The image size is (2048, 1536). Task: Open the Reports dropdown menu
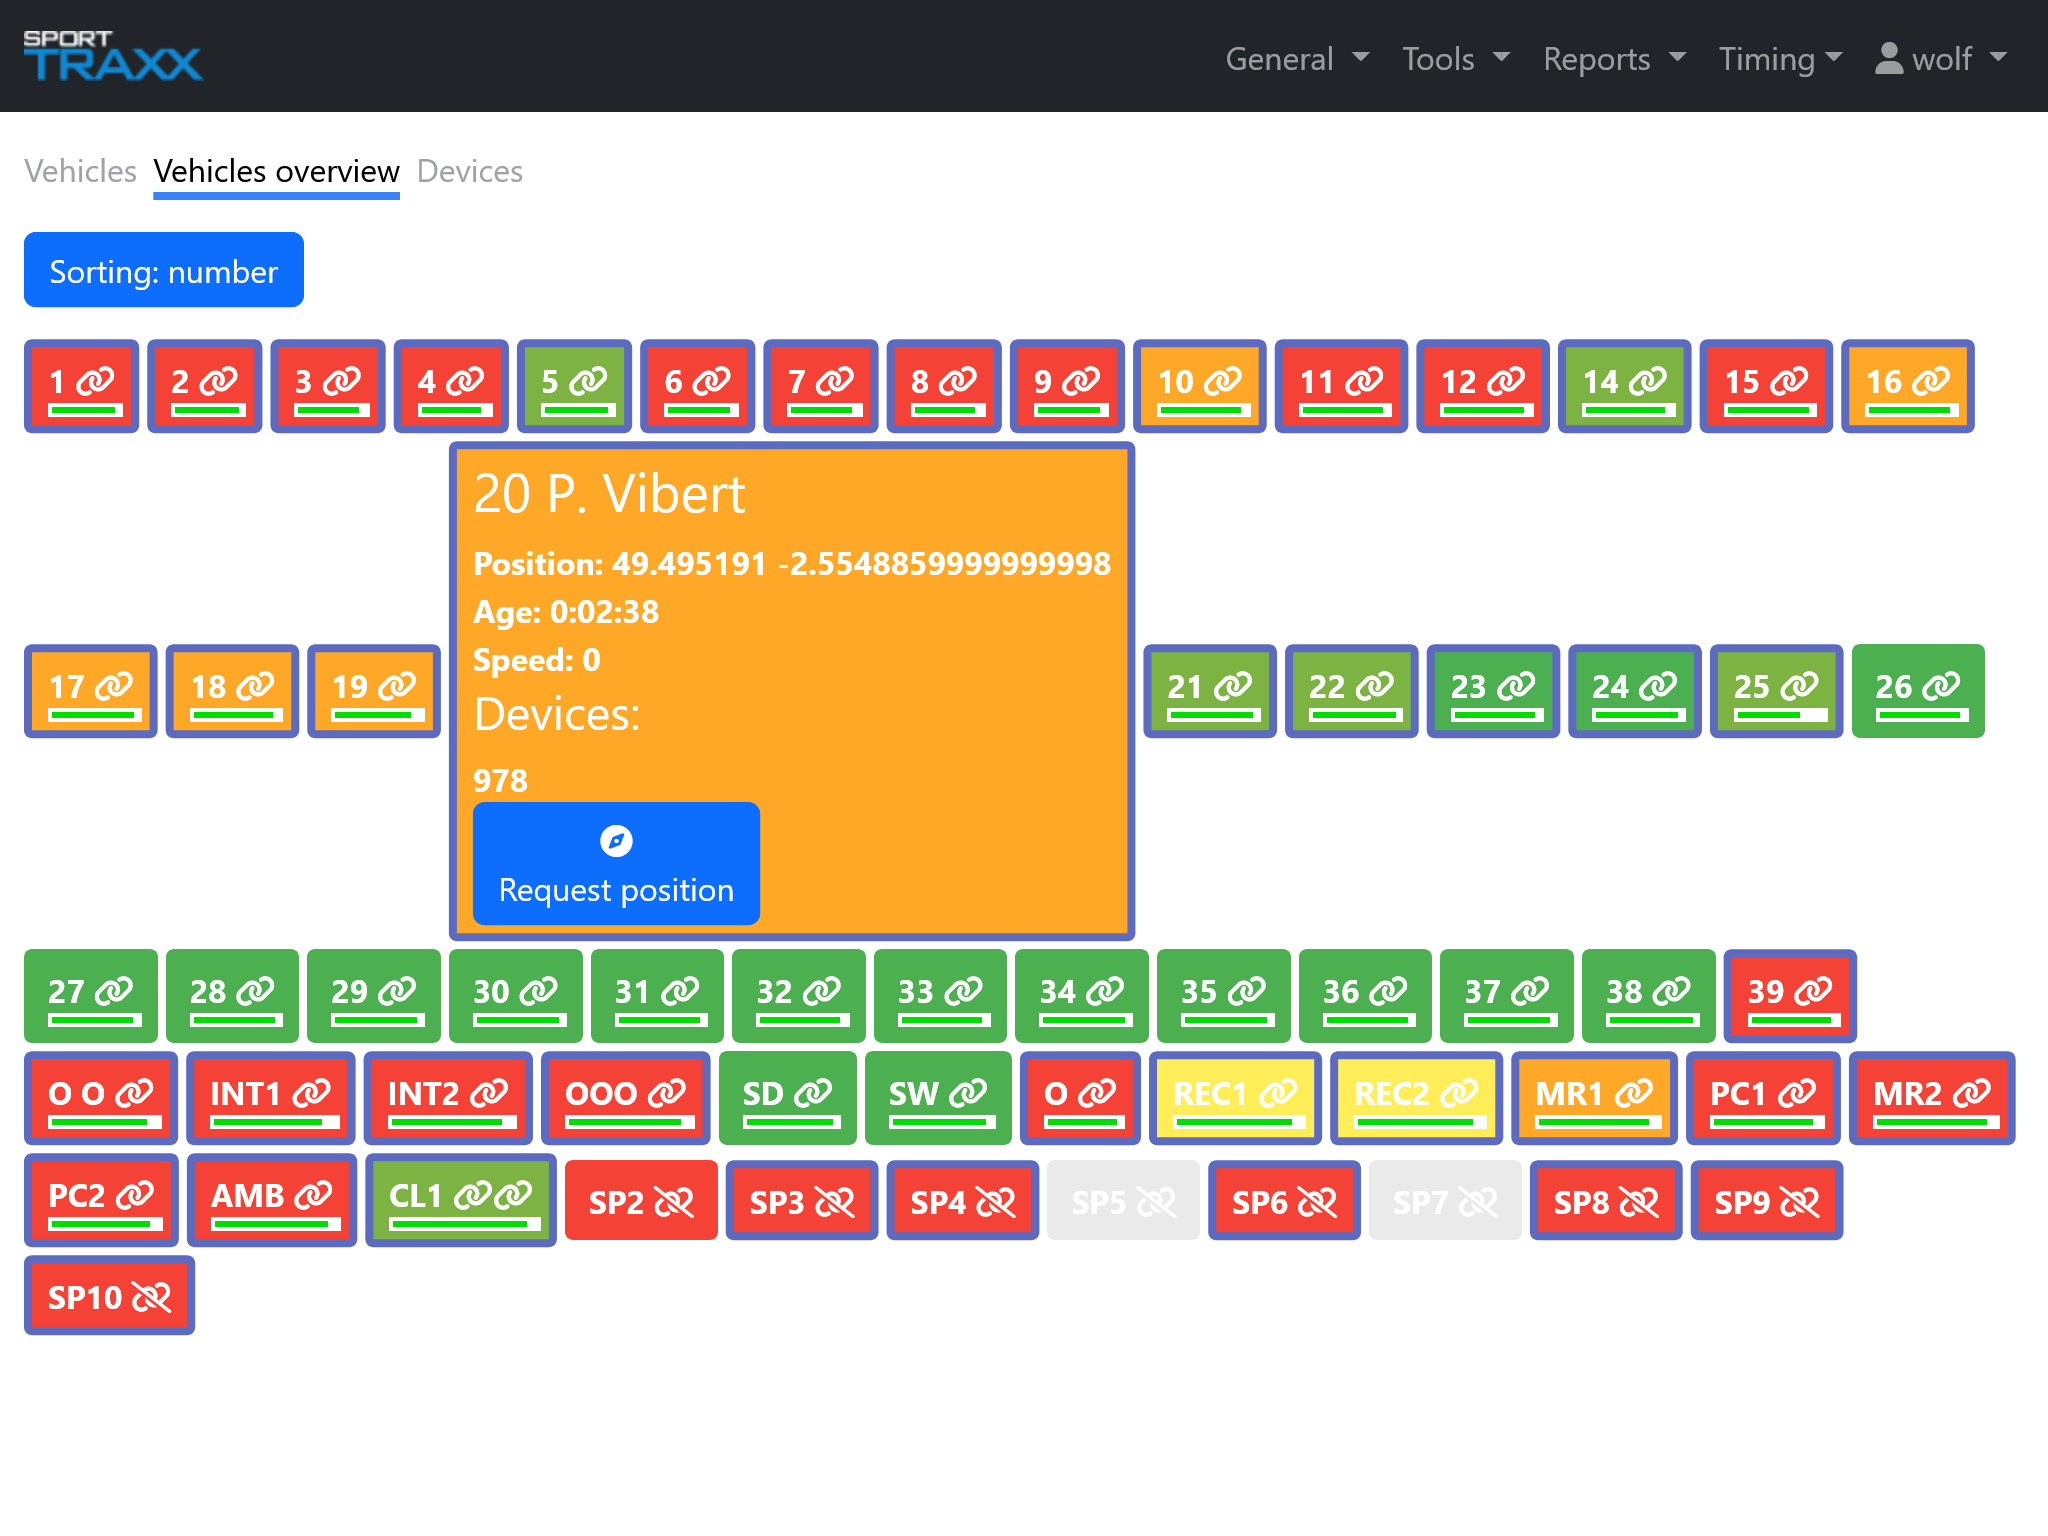coord(1614,59)
